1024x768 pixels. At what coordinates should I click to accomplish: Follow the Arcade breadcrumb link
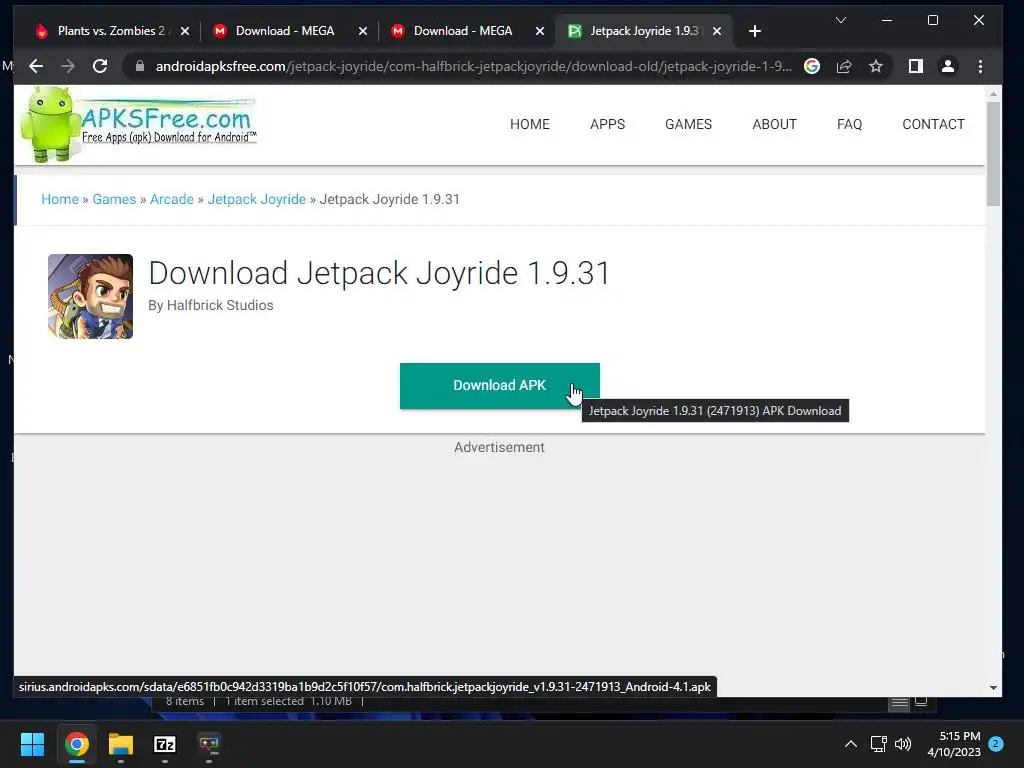coord(172,199)
